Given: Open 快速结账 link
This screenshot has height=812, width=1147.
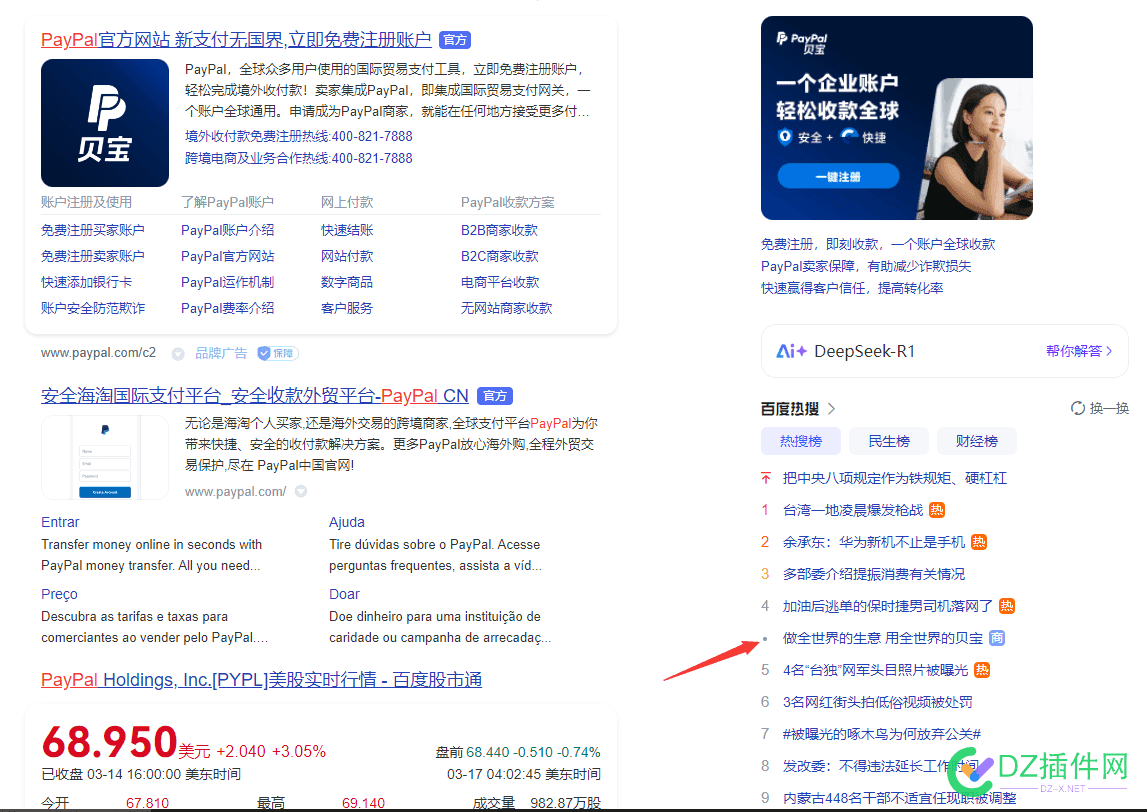Looking at the screenshot, I should click(347, 230).
